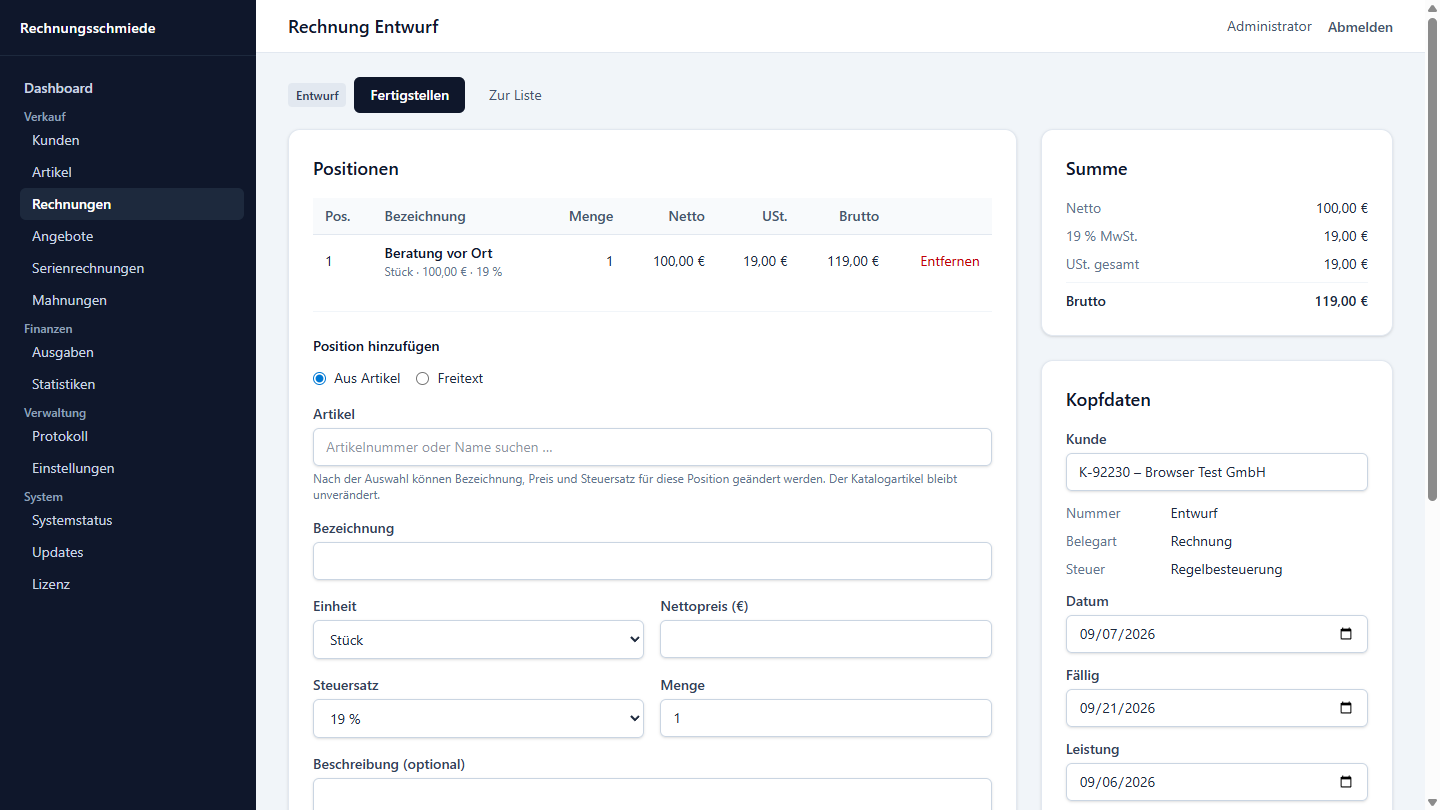
Task: Click into the Bezeichnung input field
Action: (652, 561)
